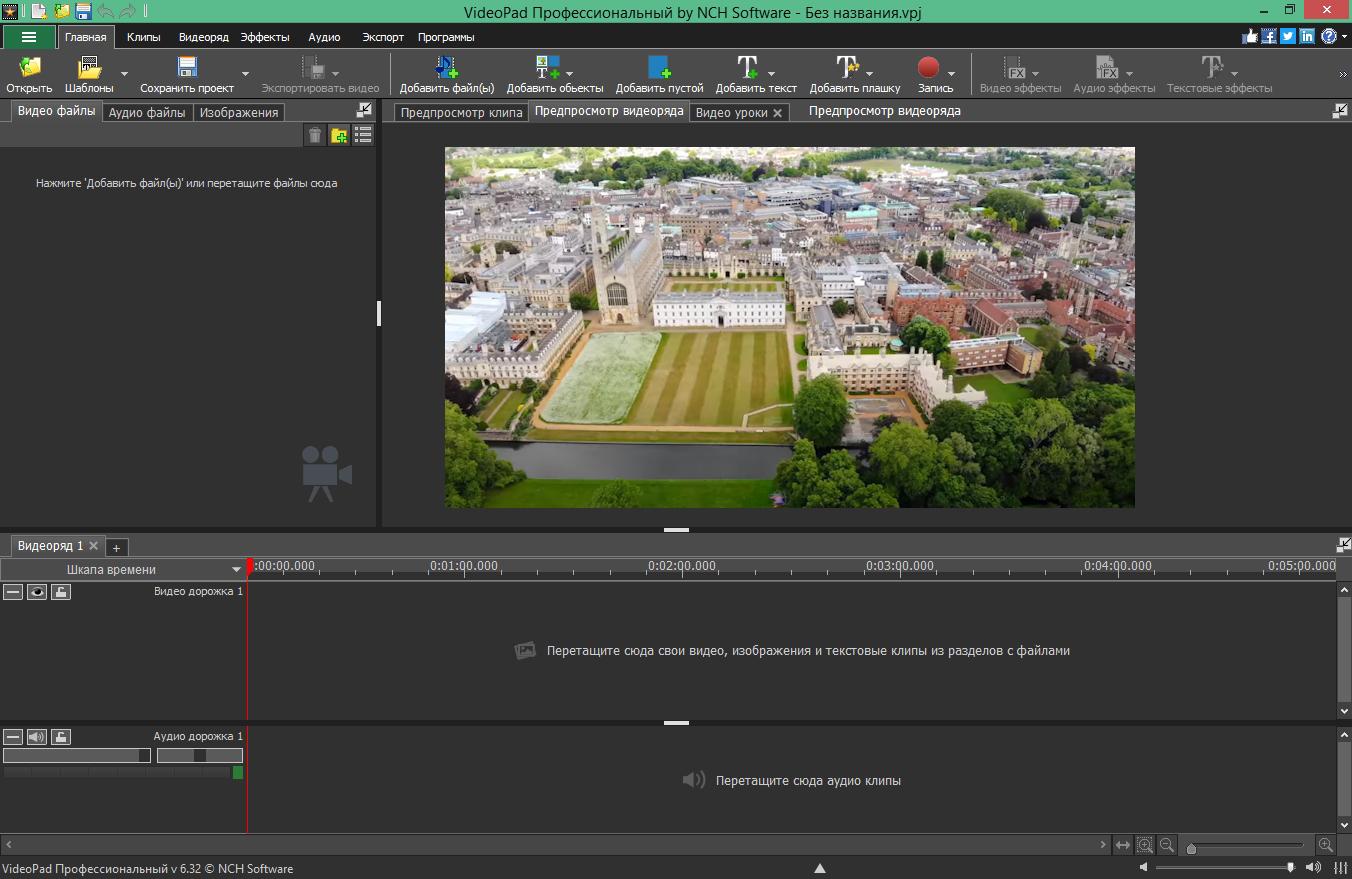The image size is (1352, 879).
Task: Toggle the lock on Аудио дорожка 1
Action: (61, 737)
